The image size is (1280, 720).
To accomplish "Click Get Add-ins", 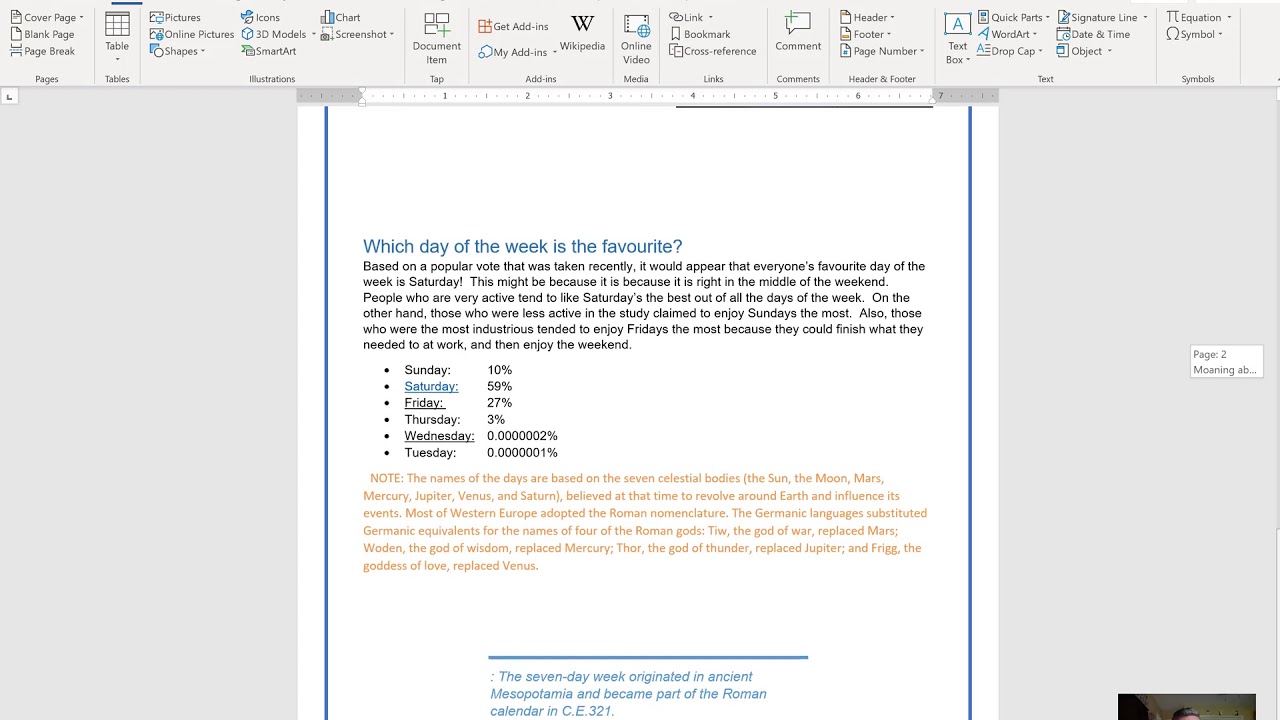I will [513, 26].
